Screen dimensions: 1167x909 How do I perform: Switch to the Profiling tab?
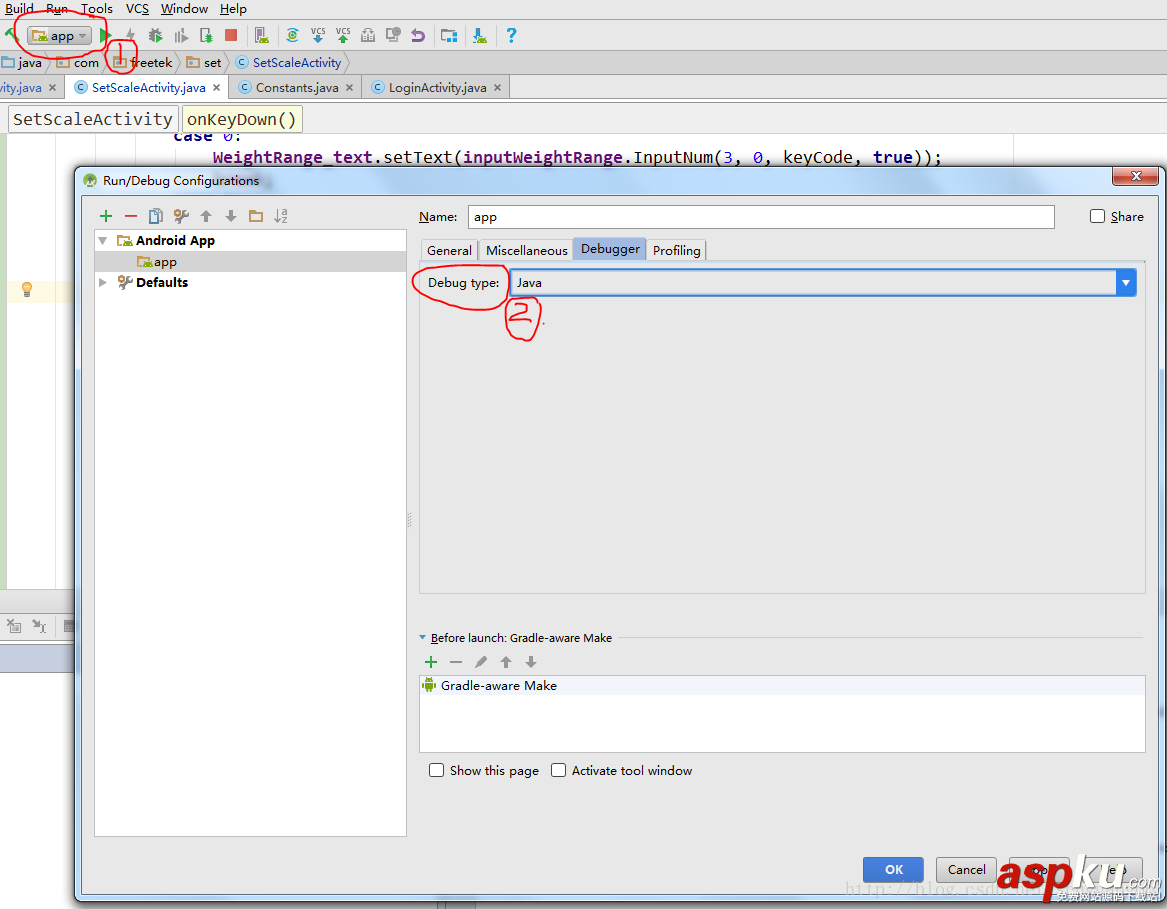click(x=676, y=250)
